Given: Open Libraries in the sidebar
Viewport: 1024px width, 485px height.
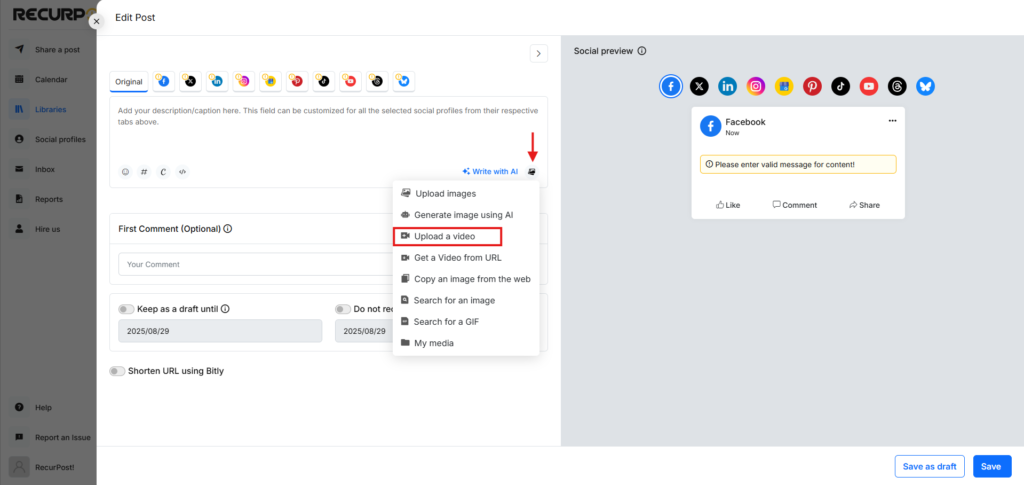Looking at the screenshot, I should tap(48, 110).
